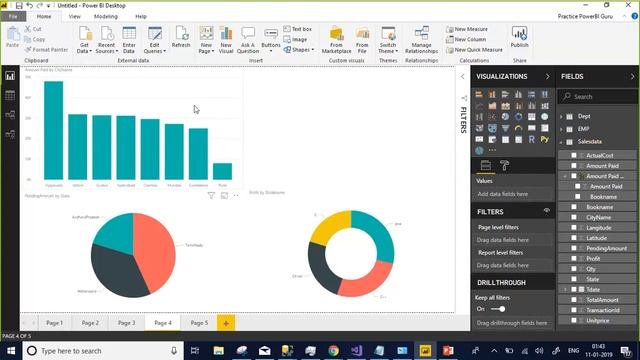Open the Switch Theme dropdown

click(388, 40)
